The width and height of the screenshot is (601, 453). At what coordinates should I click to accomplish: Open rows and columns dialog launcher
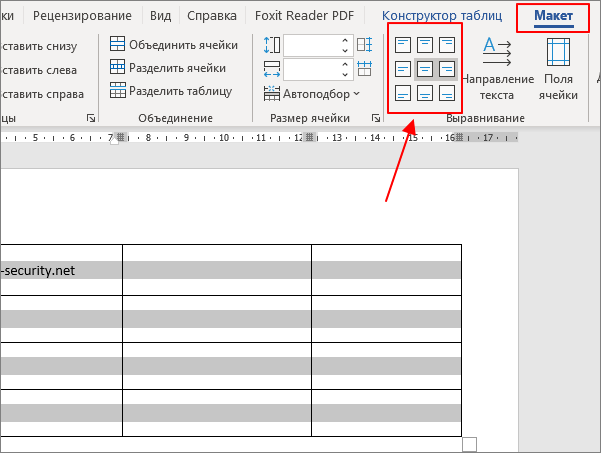click(x=91, y=118)
